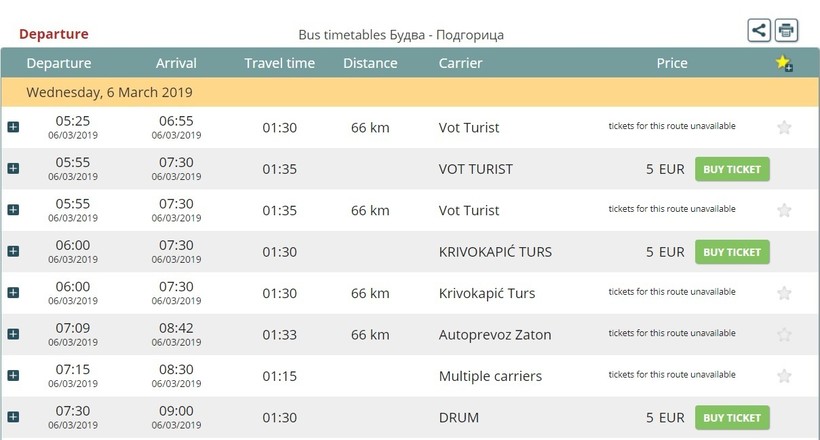Viewport: 820px width, 440px height.
Task: Expand the 06:00 KRIVOKAPIĆ TURS 5 EUR row
Action: coord(13,251)
